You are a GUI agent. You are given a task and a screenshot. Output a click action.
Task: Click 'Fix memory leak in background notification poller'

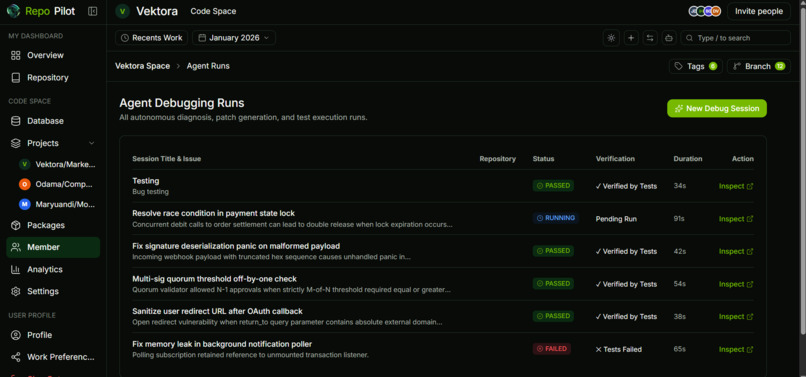(x=222, y=344)
